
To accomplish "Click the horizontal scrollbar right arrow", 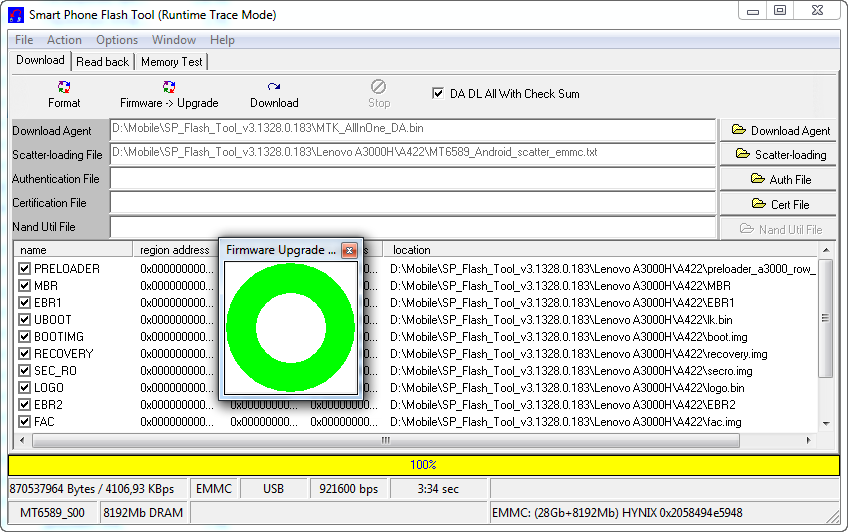I will click(809, 440).
